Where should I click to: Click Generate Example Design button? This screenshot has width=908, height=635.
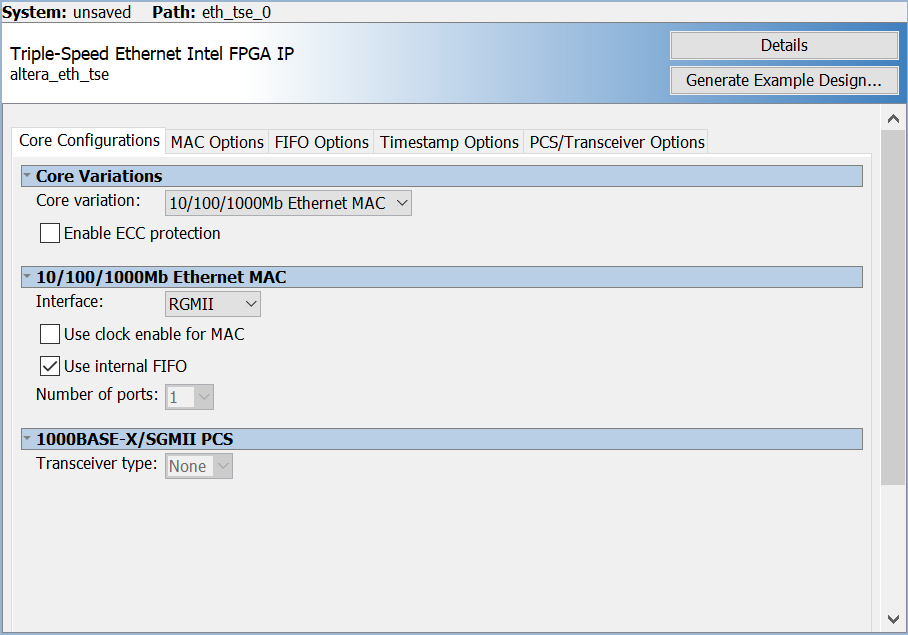coord(784,80)
